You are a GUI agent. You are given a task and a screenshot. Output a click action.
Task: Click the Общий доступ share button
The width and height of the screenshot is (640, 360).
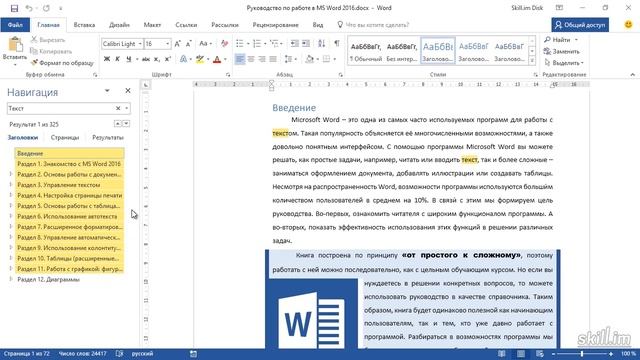click(580, 25)
